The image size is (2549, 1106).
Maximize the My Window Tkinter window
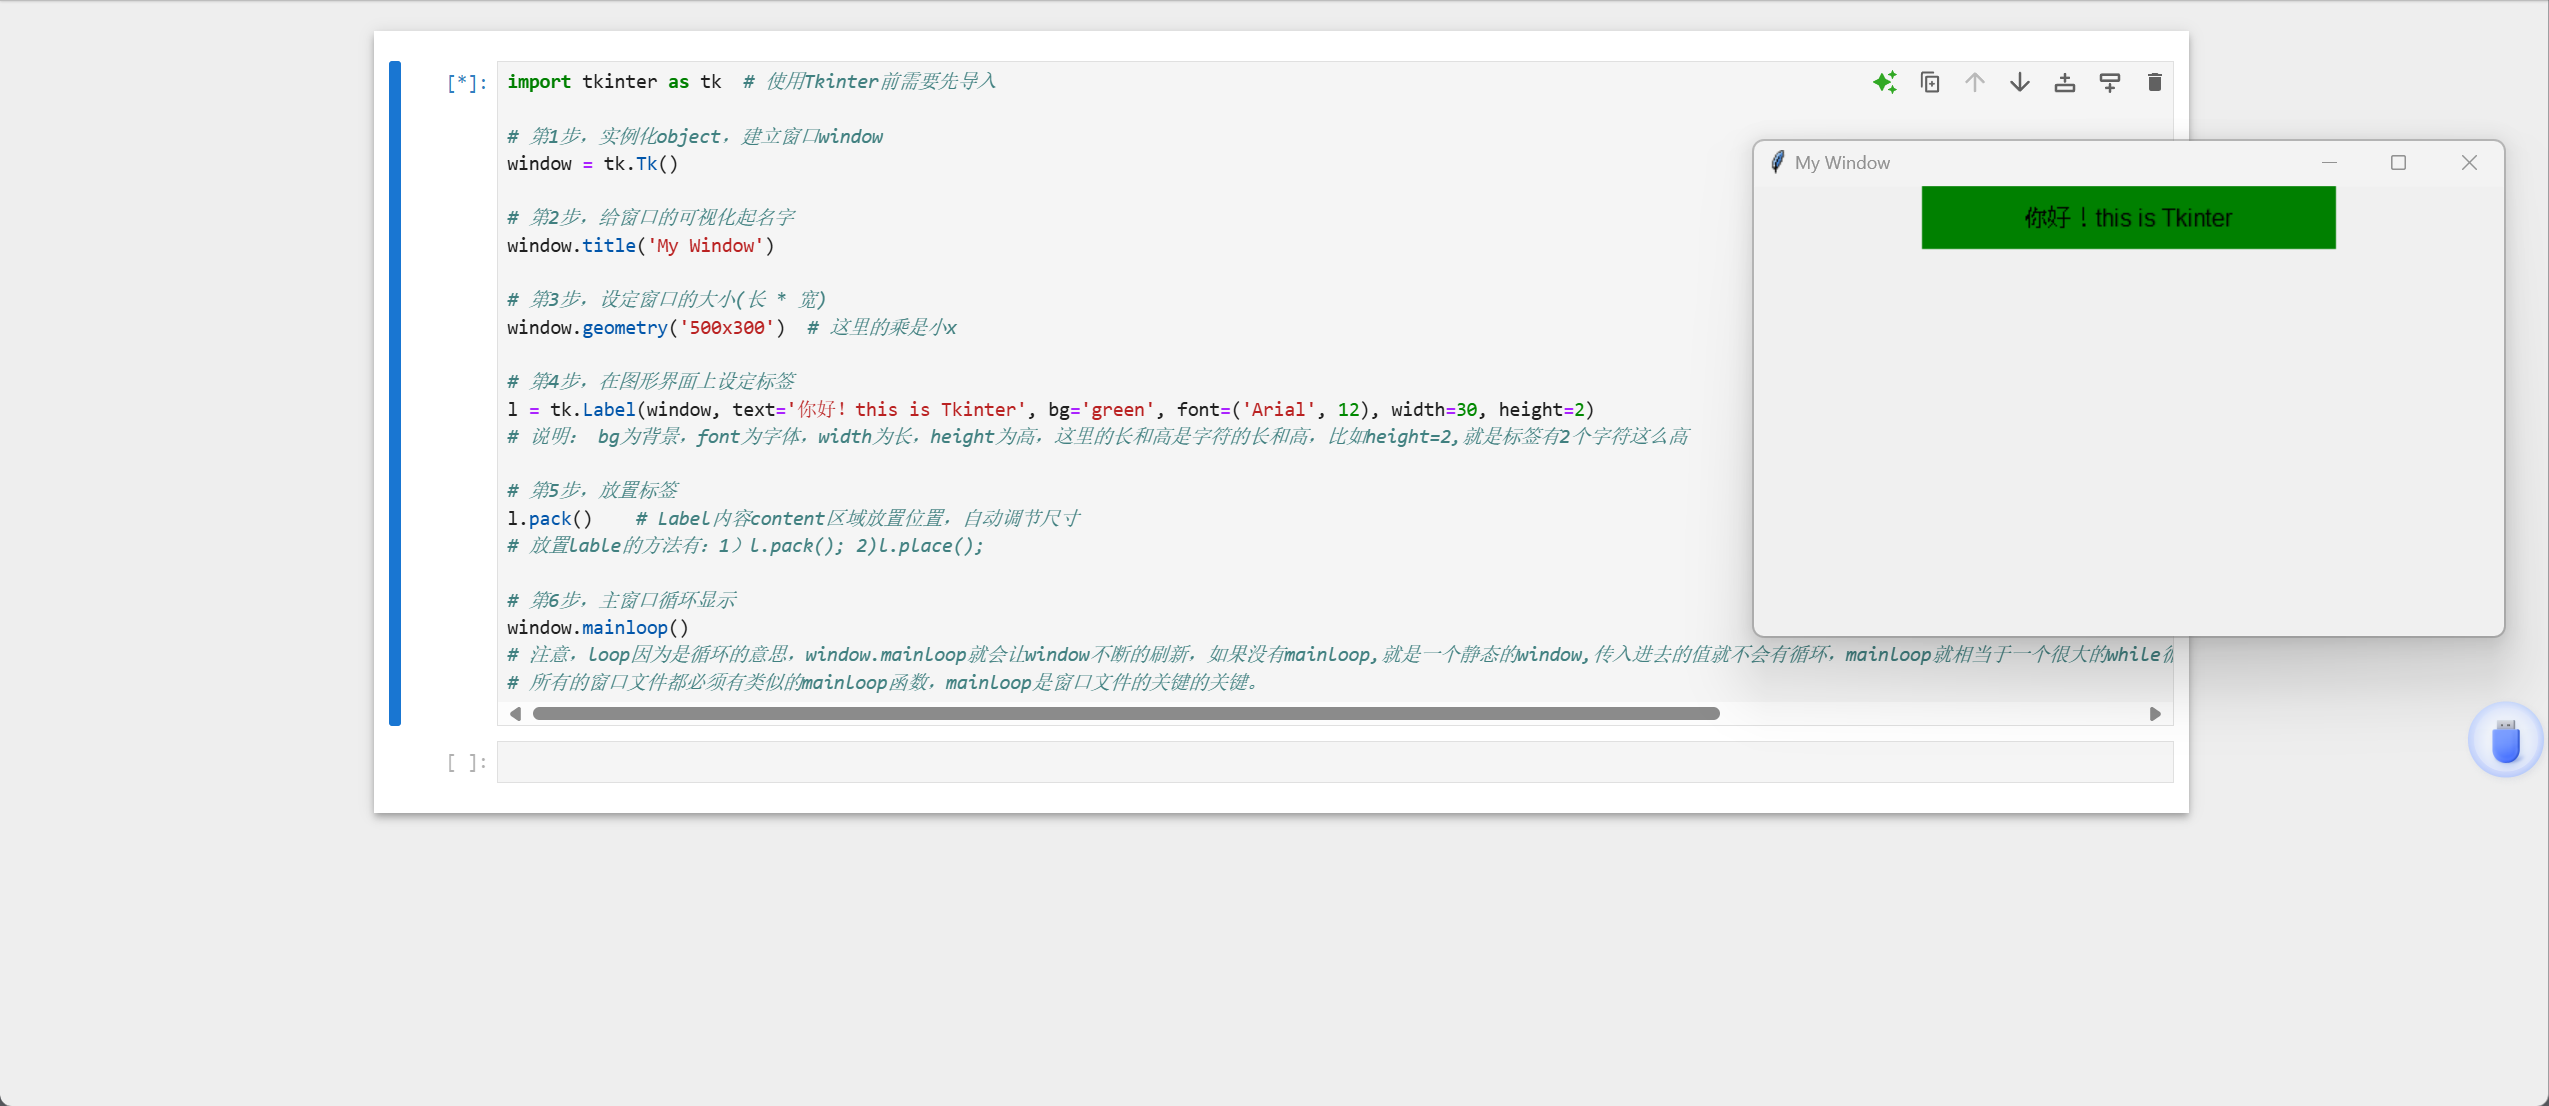[2398, 162]
